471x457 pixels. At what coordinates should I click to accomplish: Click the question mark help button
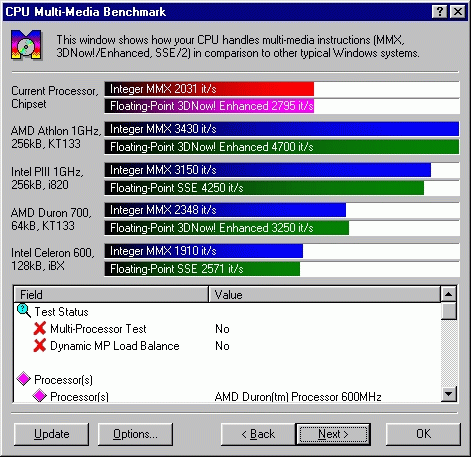439,12
